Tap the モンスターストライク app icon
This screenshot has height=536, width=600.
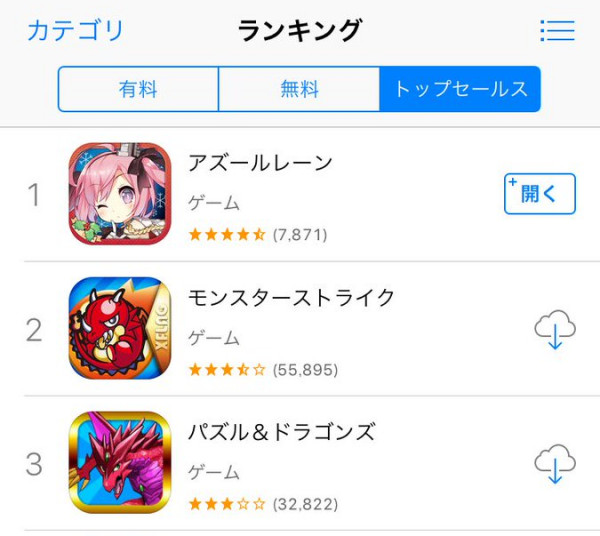click(x=120, y=328)
